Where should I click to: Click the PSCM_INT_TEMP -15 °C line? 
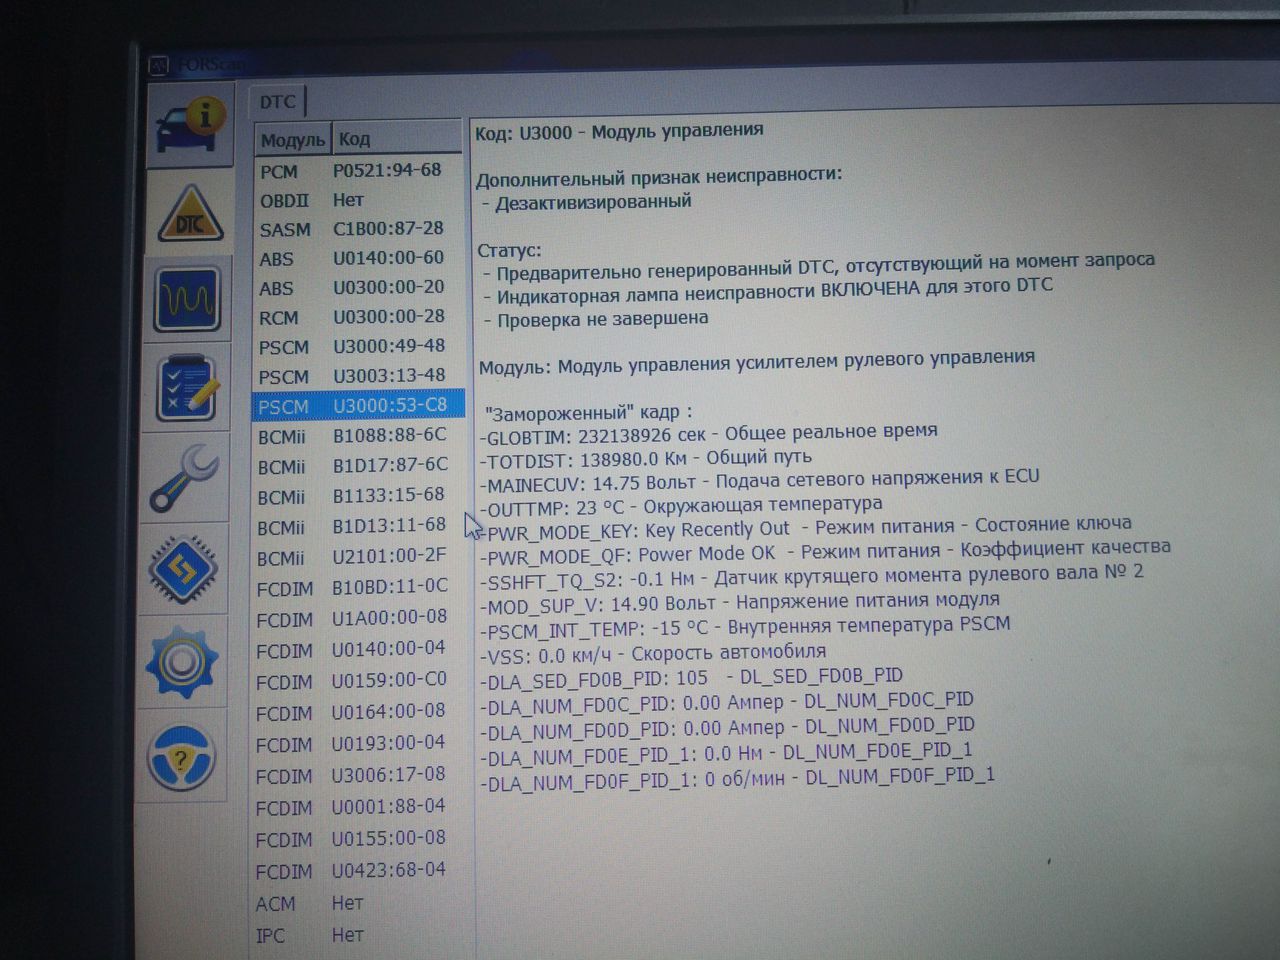coord(745,627)
